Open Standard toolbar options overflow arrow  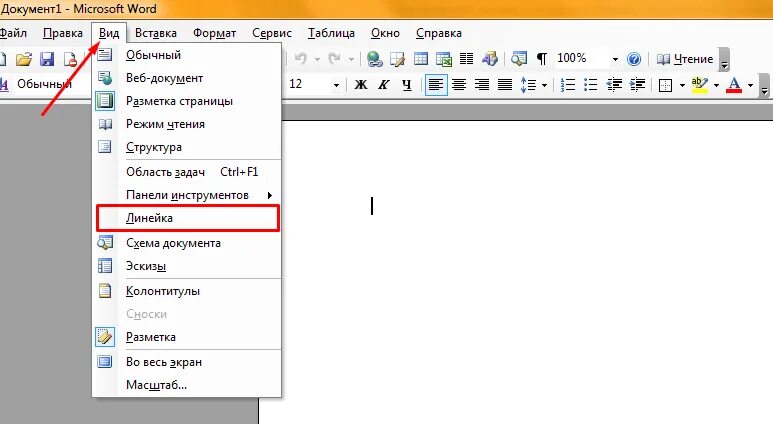pos(724,60)
